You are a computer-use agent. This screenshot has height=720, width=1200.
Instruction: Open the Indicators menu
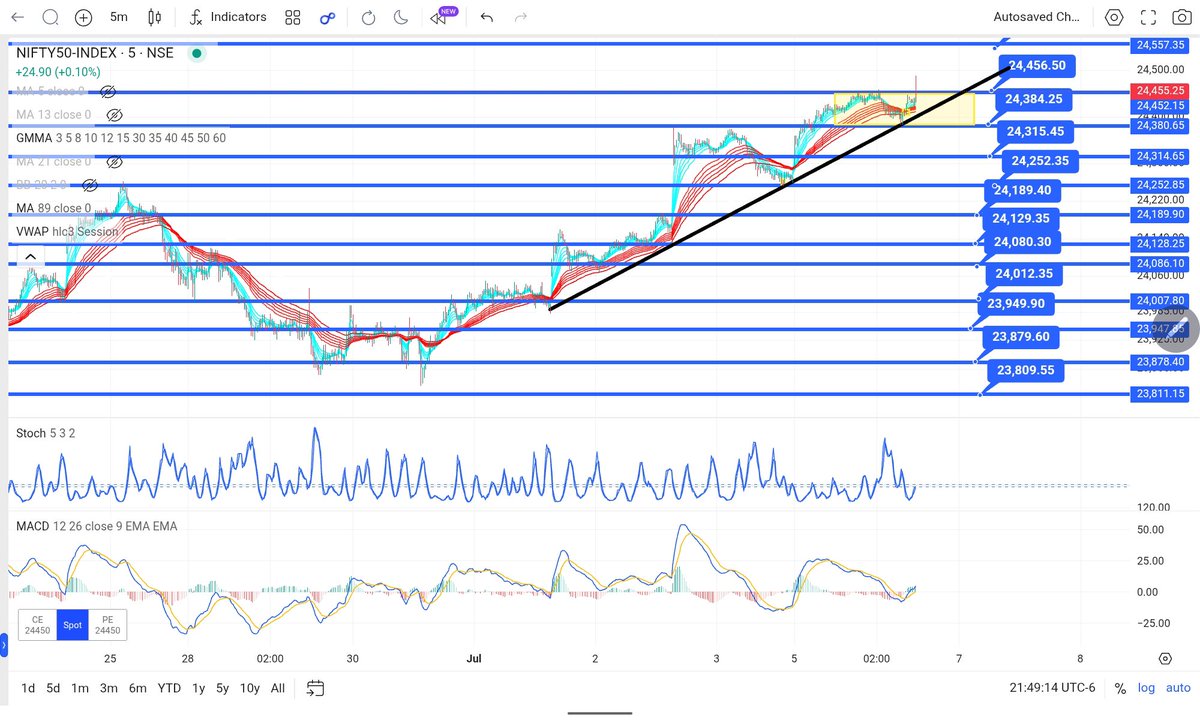coord(228,17)
